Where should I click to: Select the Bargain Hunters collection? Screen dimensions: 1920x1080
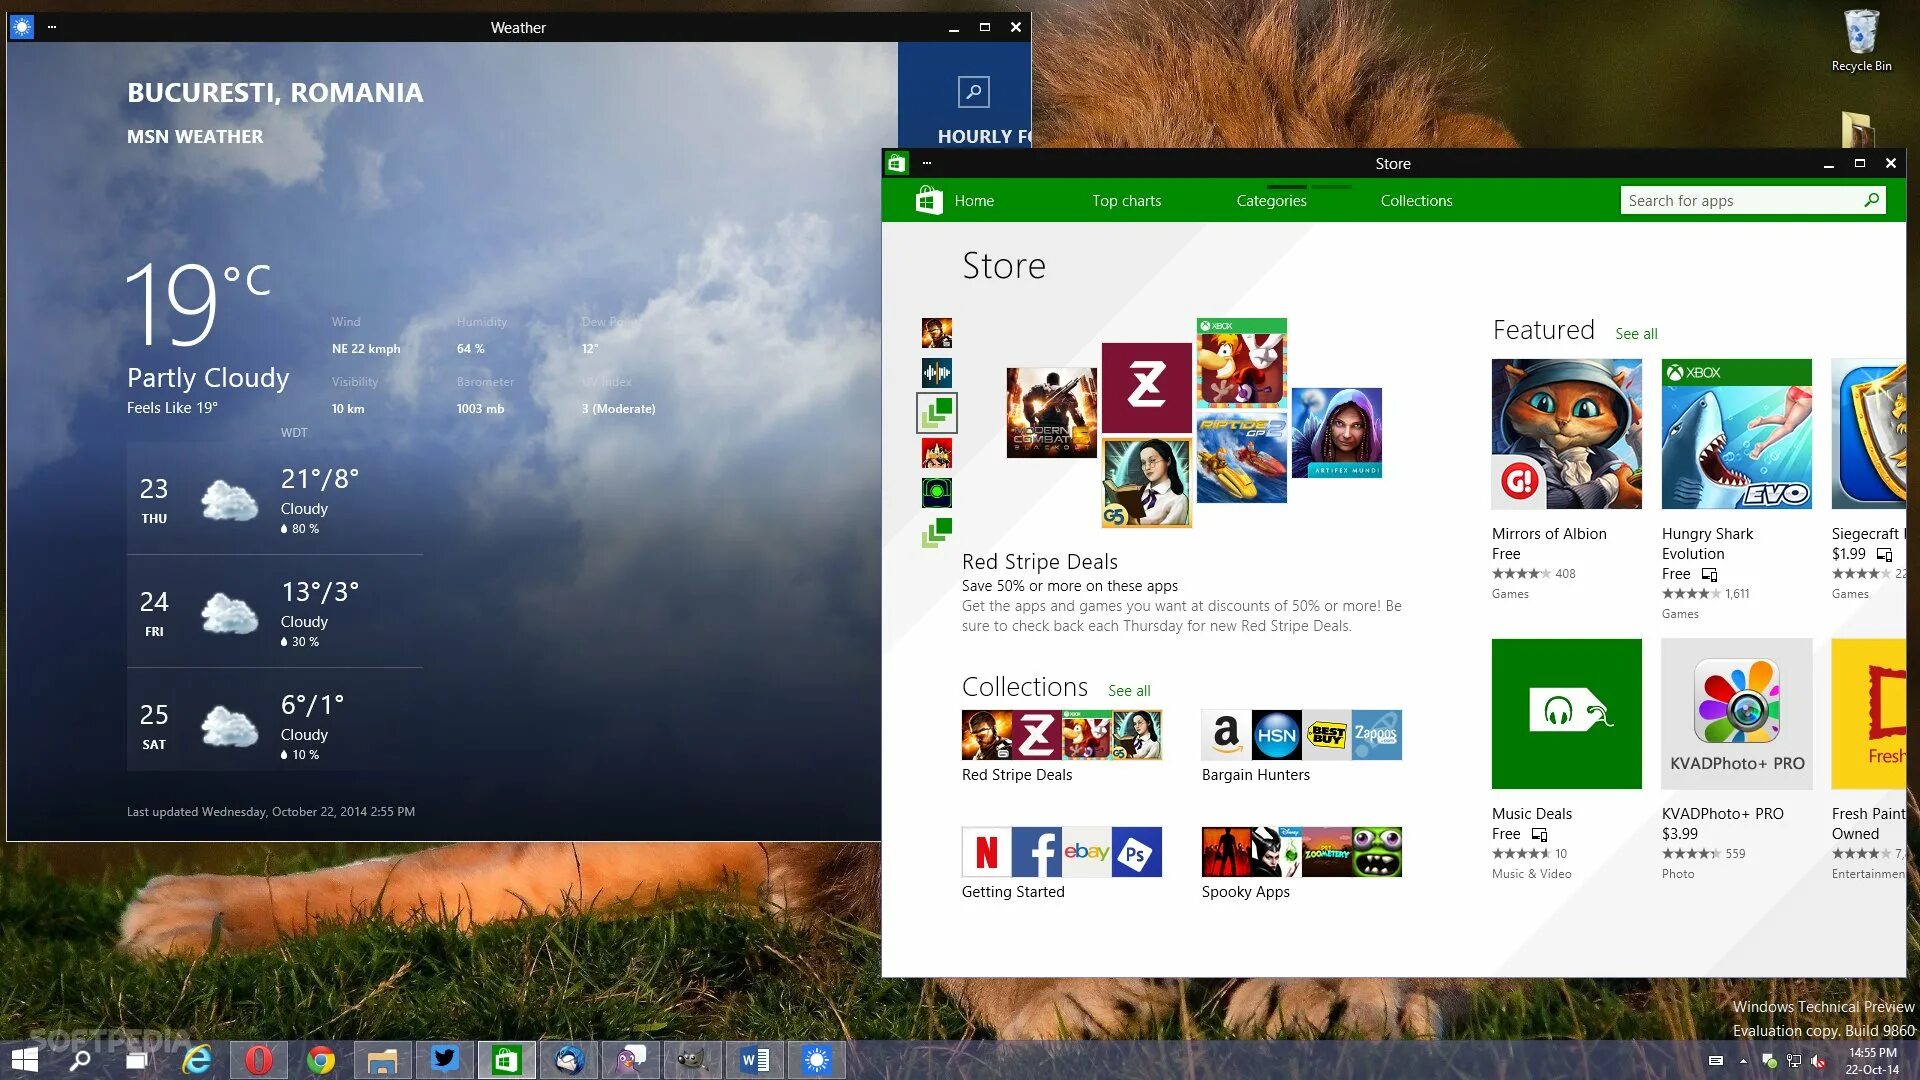pos(1301,736)
